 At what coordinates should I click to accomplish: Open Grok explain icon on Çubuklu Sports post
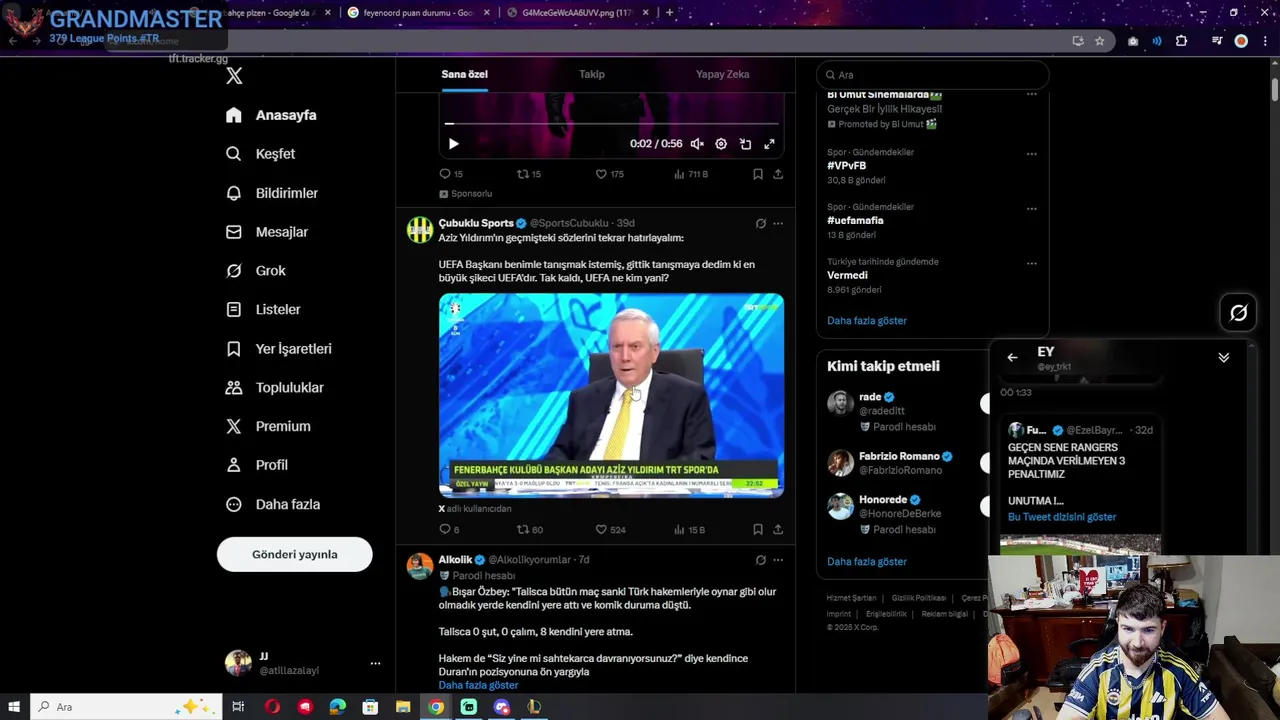pos(761,223)
